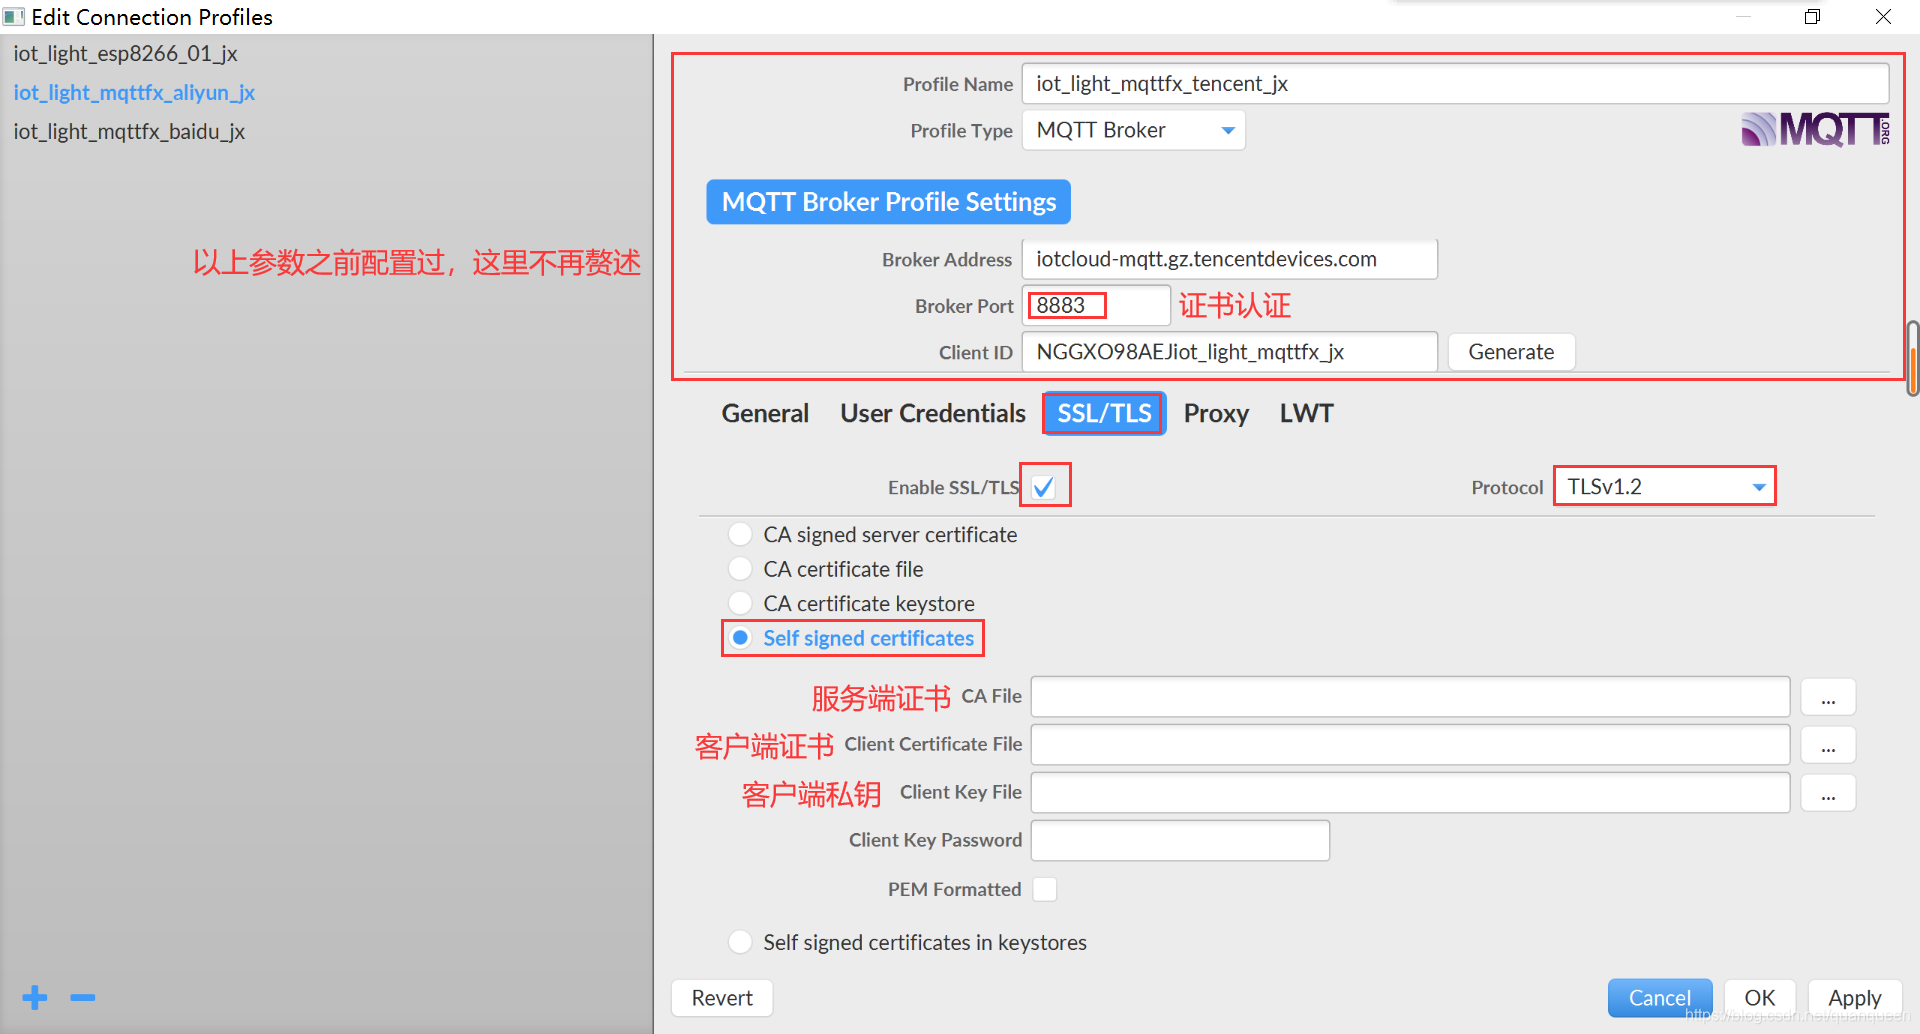This screenshot has height=1034, width=1920.
Task: Select CA certificate keystore option
Action: click(852, 603)
